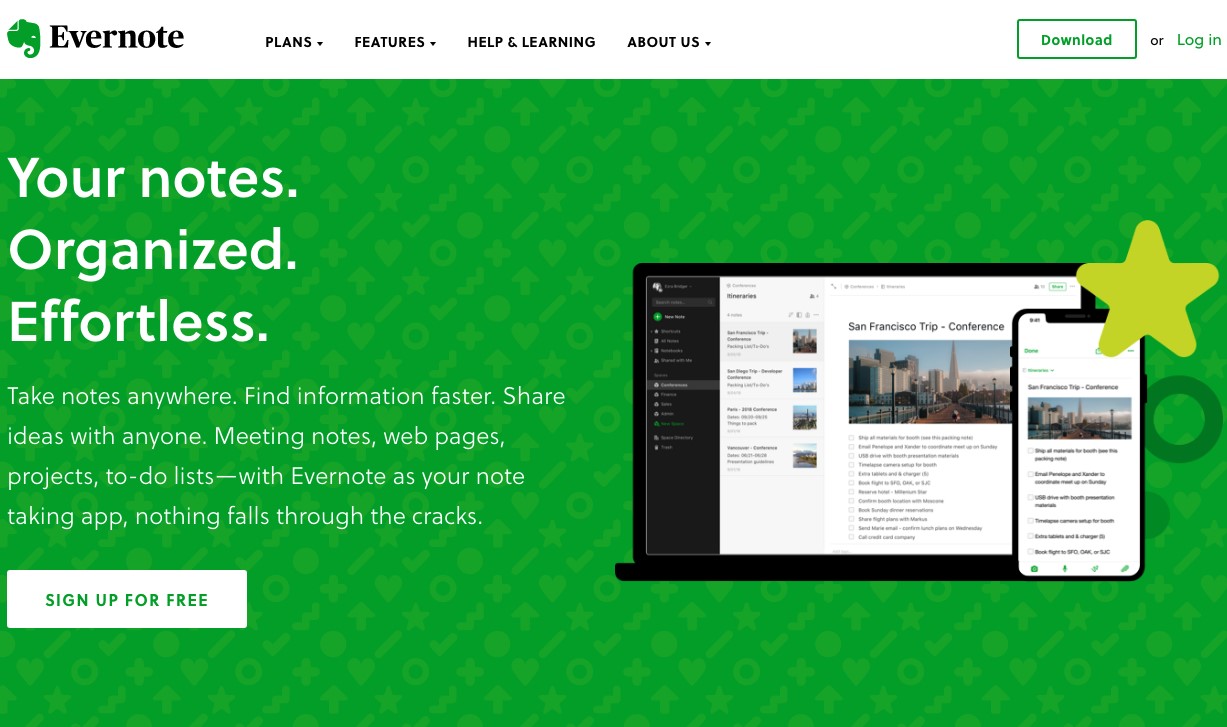Click the Share button in laptop mockup
Image resolution: width=1227 pixels, height=727 pixels.
(x=1057, y=287)
